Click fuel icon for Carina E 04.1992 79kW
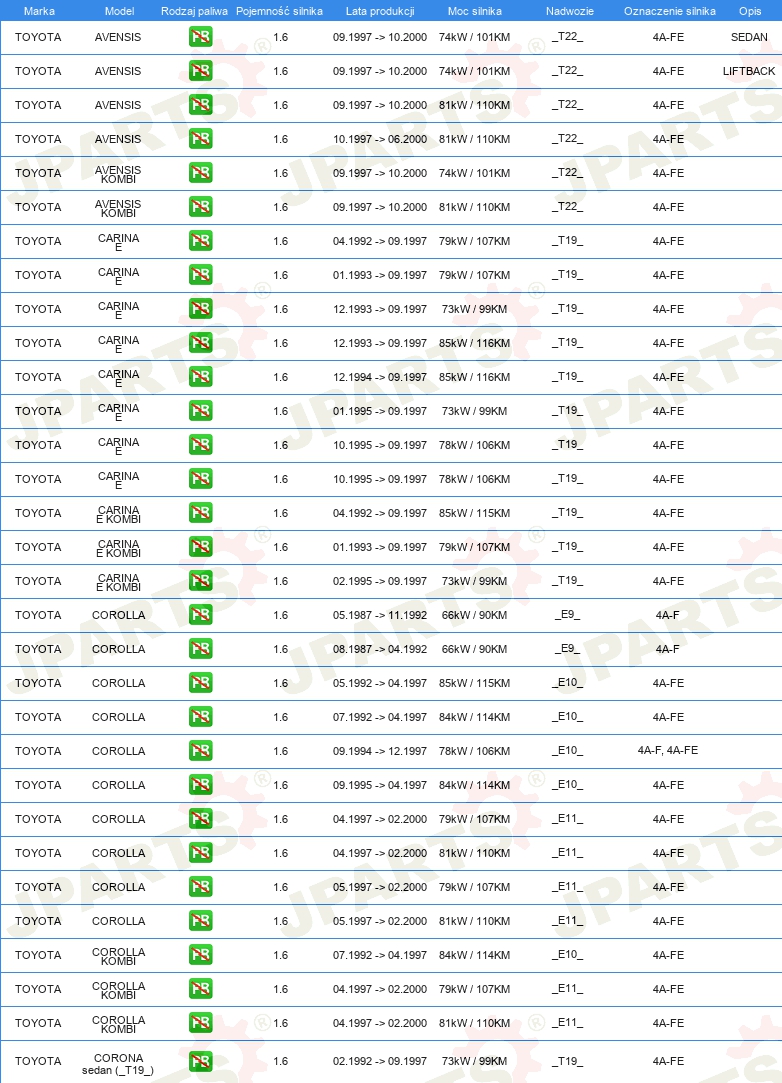 [200, 240]
